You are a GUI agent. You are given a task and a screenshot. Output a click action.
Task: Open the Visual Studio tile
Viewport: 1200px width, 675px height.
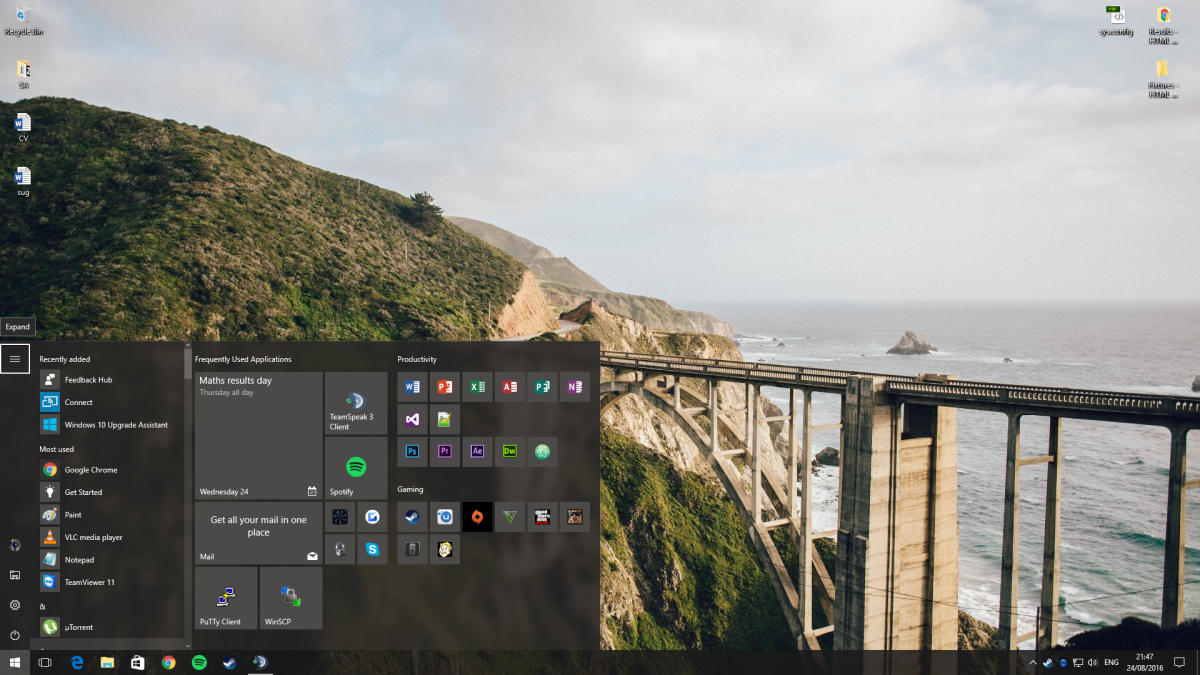[x=413, y=419]
